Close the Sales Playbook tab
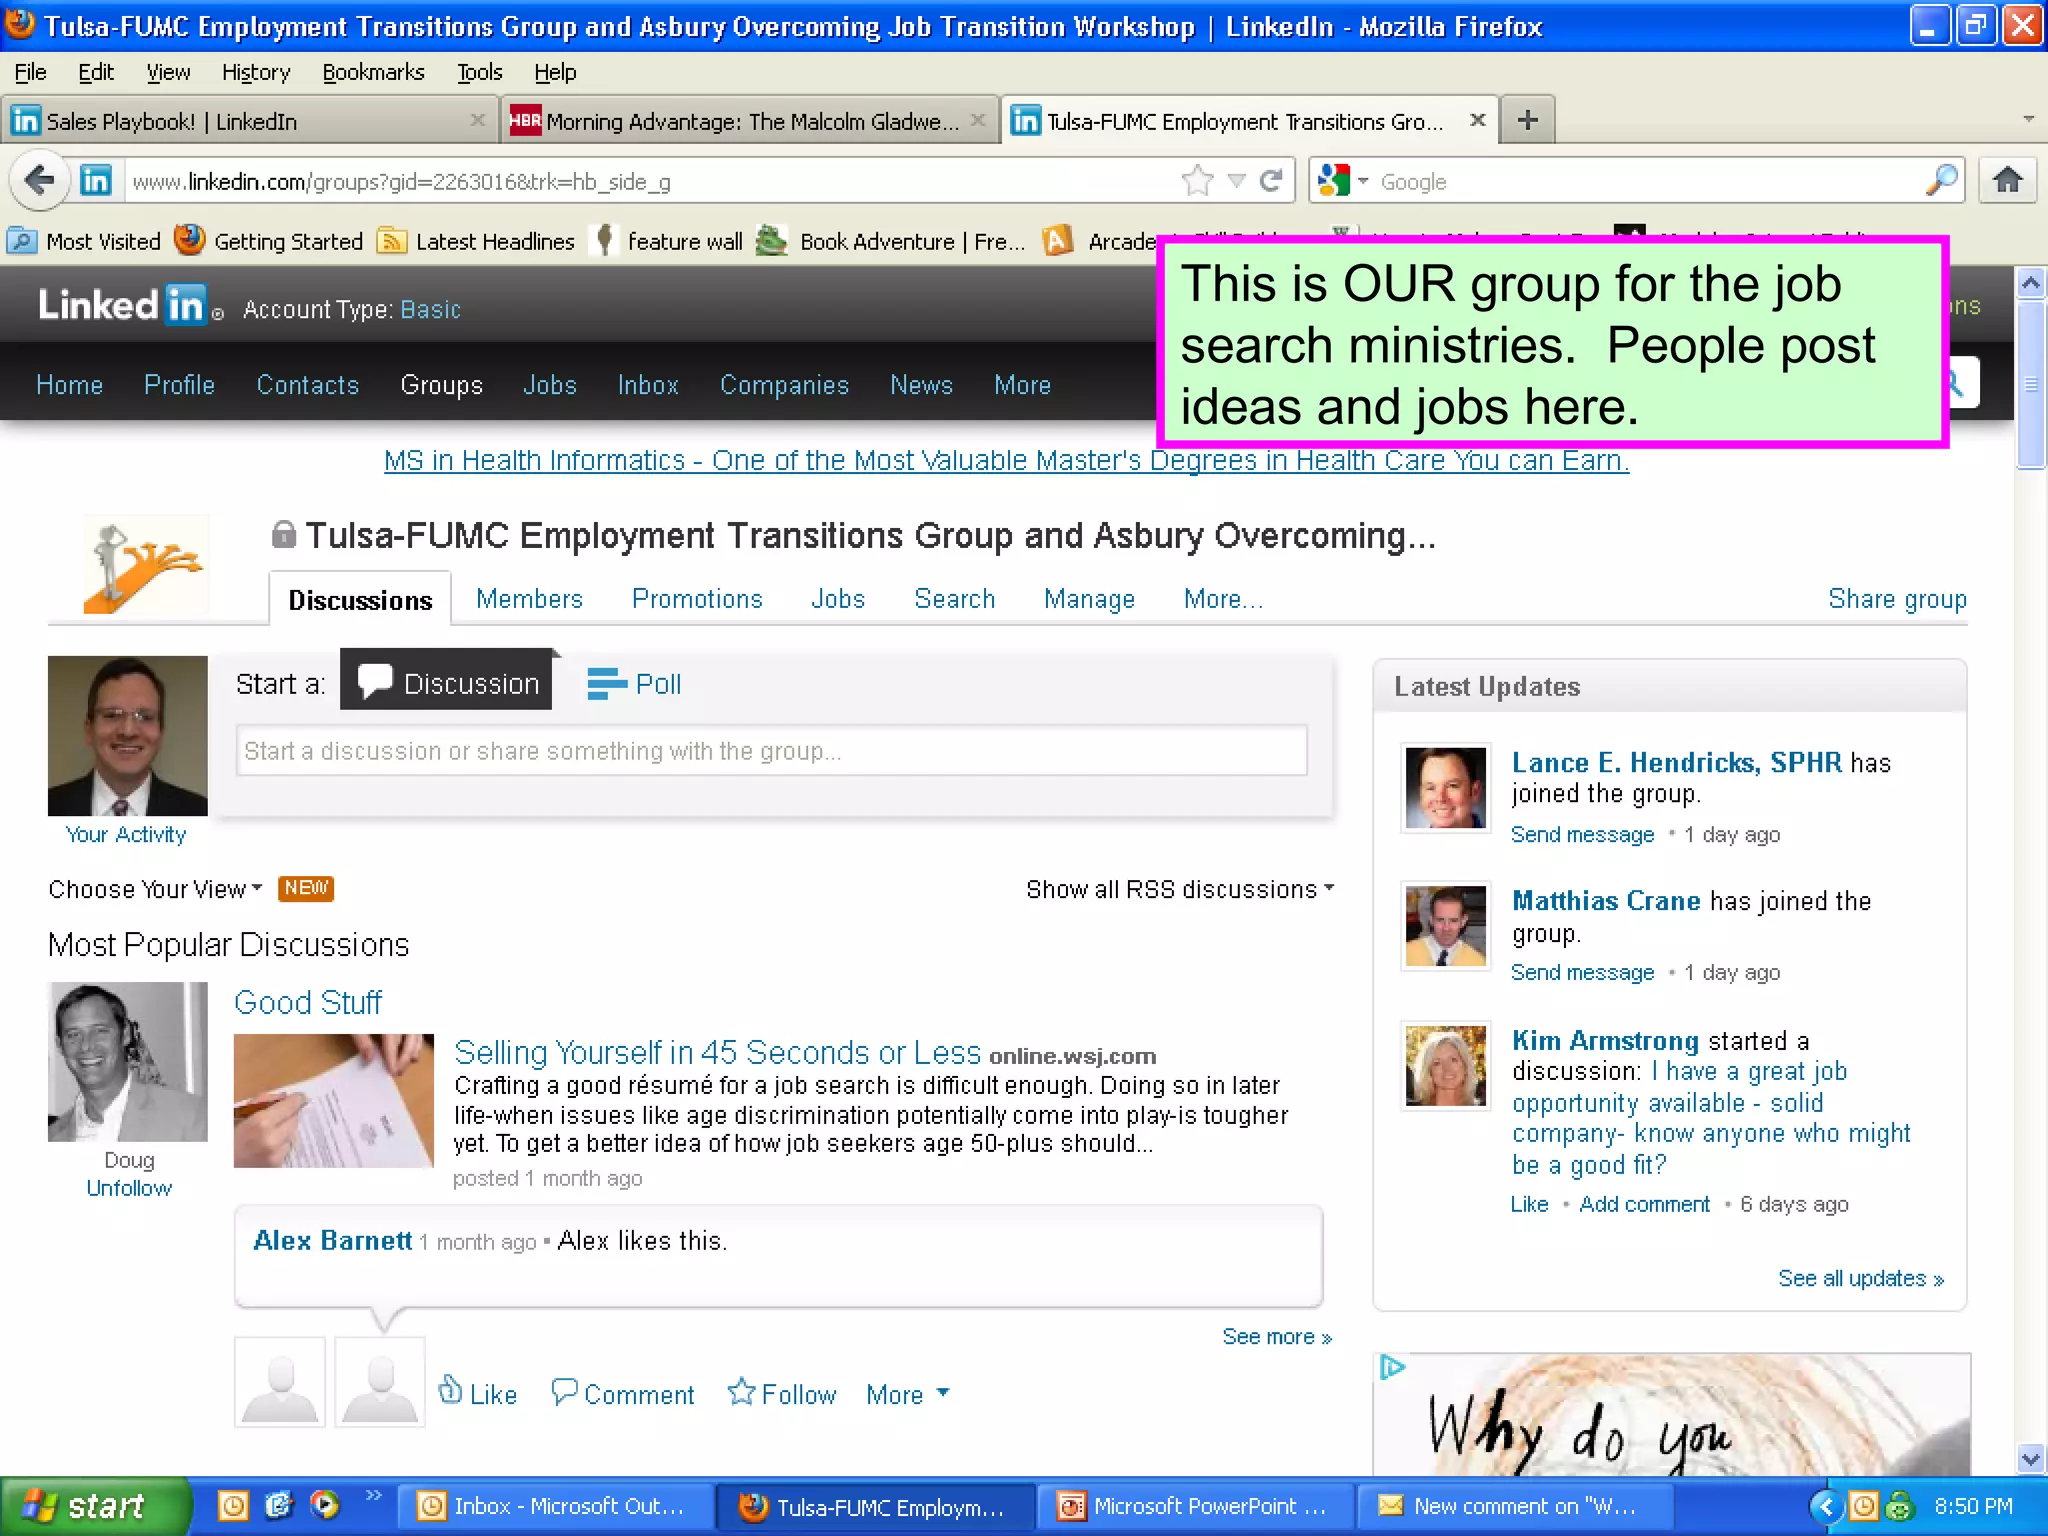 coord(477,120)
